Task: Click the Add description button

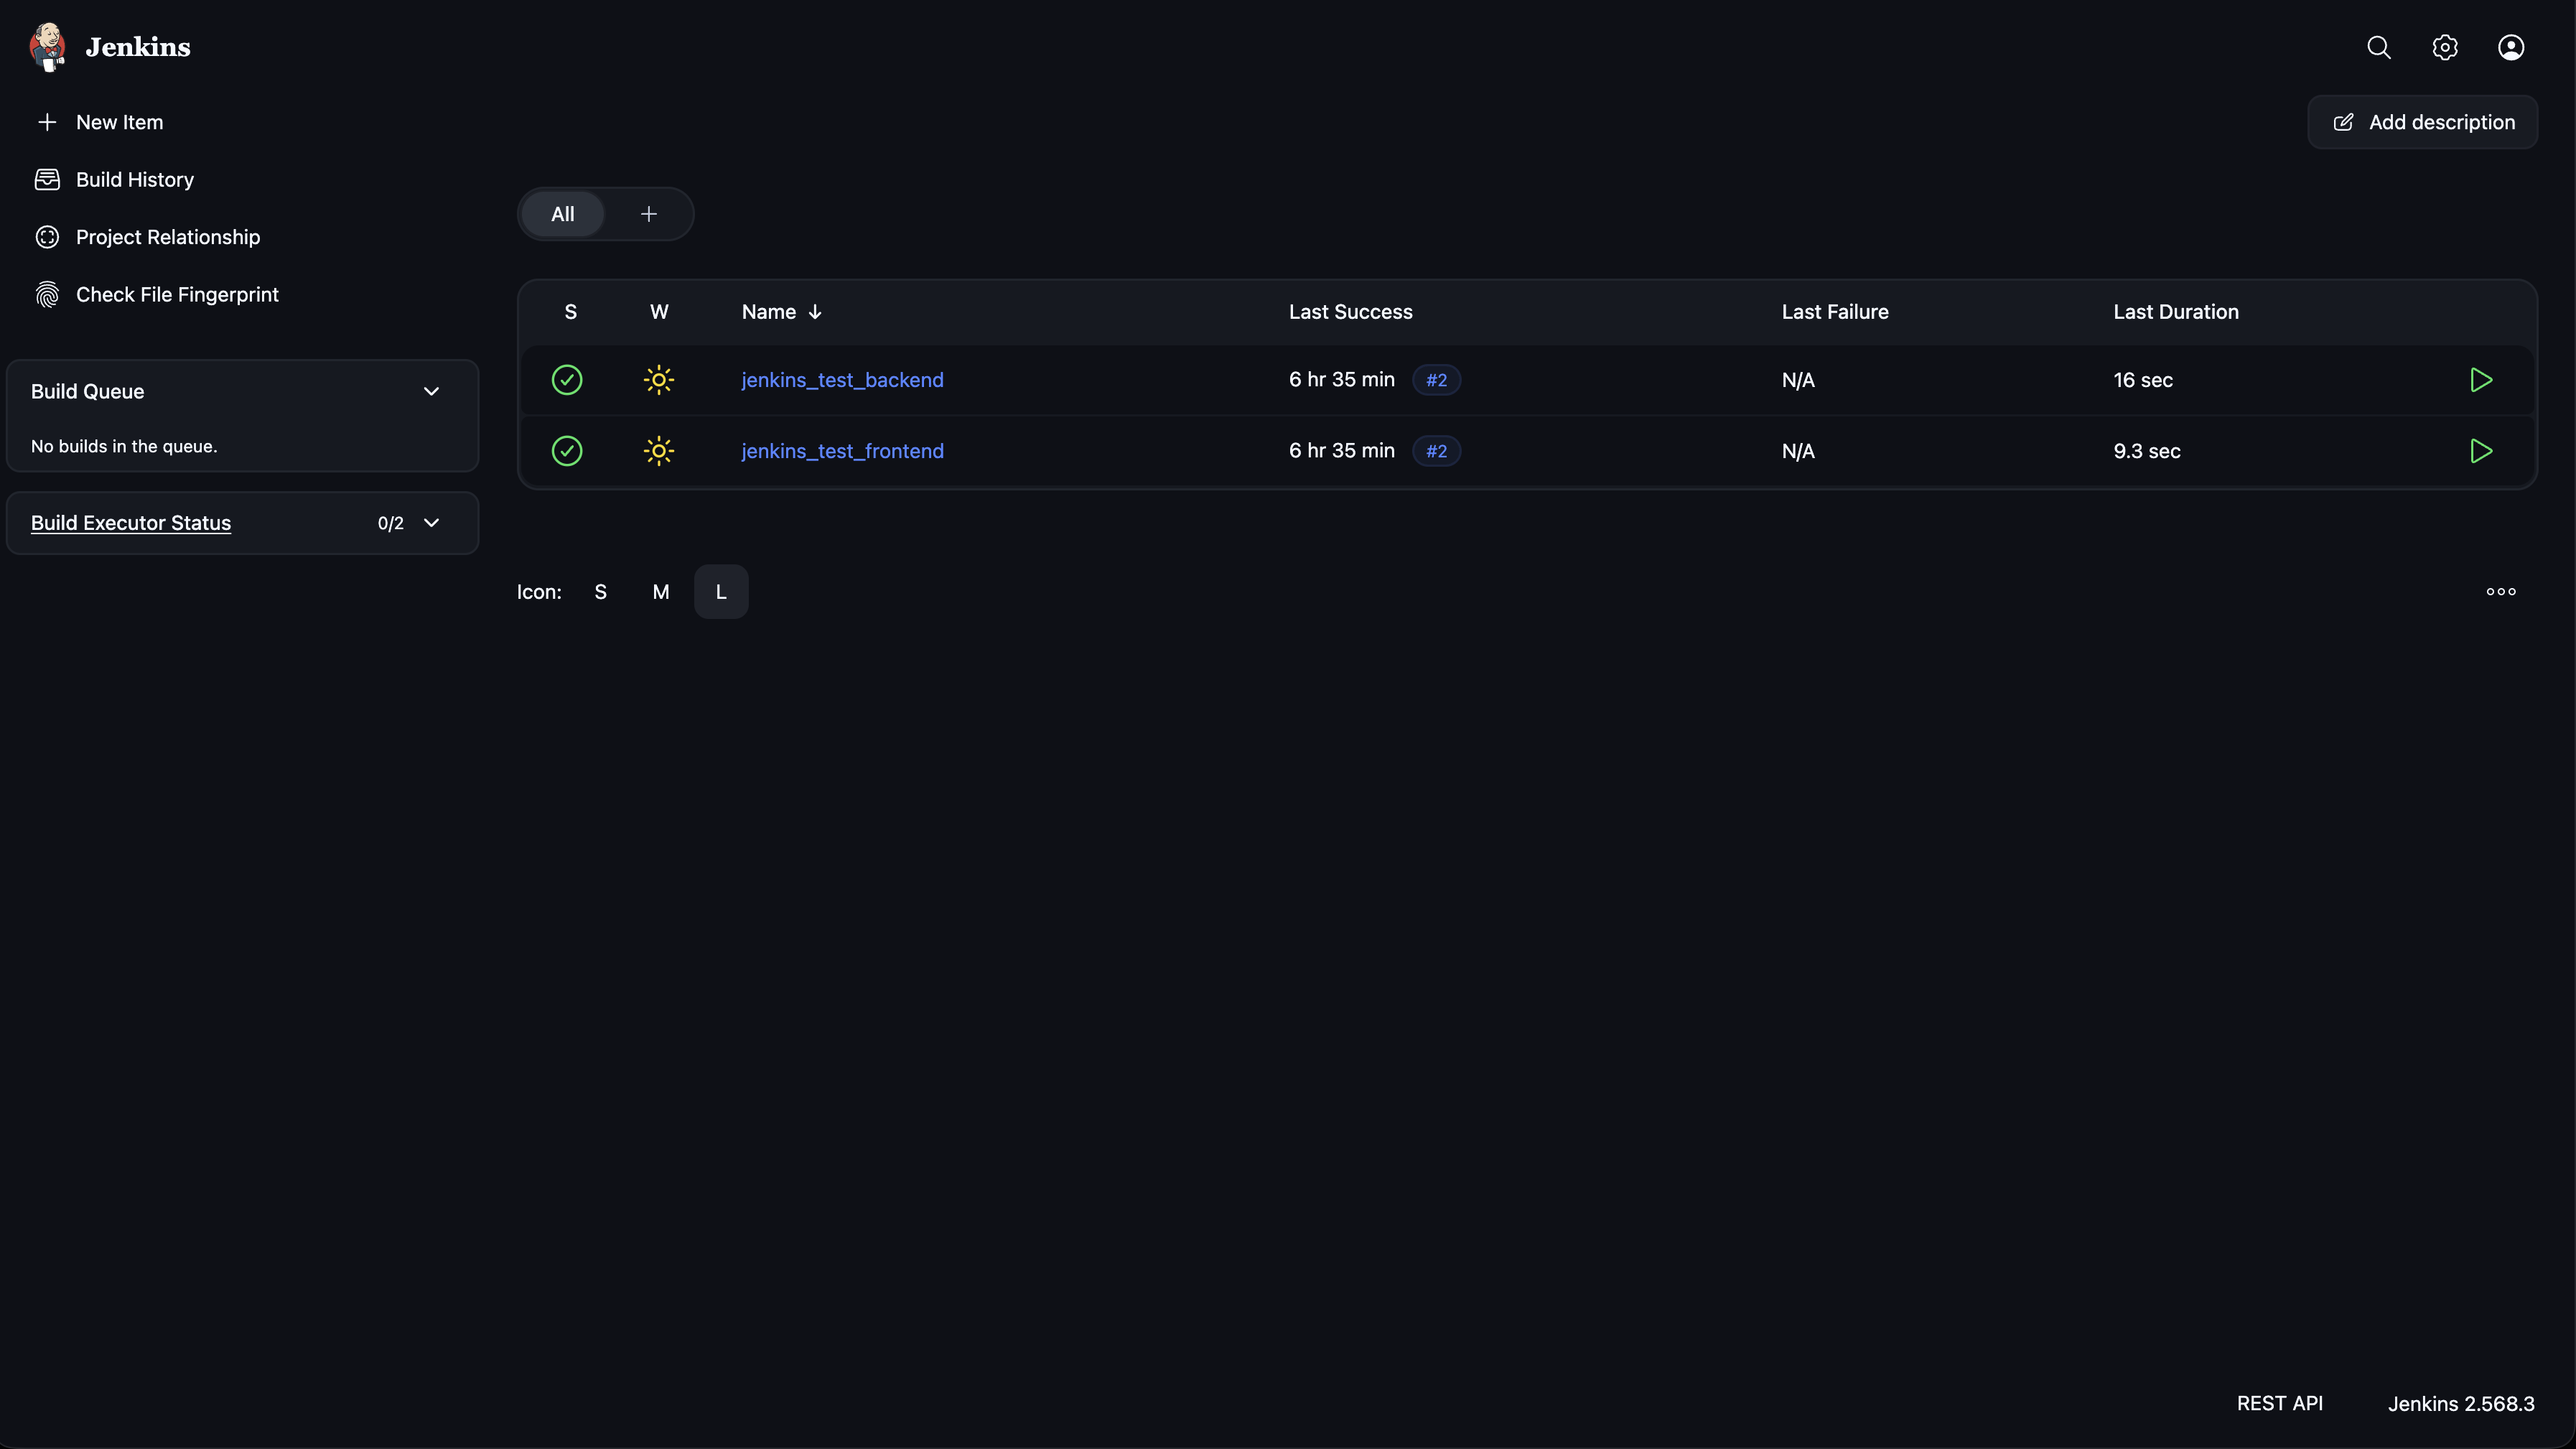Action: 2422,122
